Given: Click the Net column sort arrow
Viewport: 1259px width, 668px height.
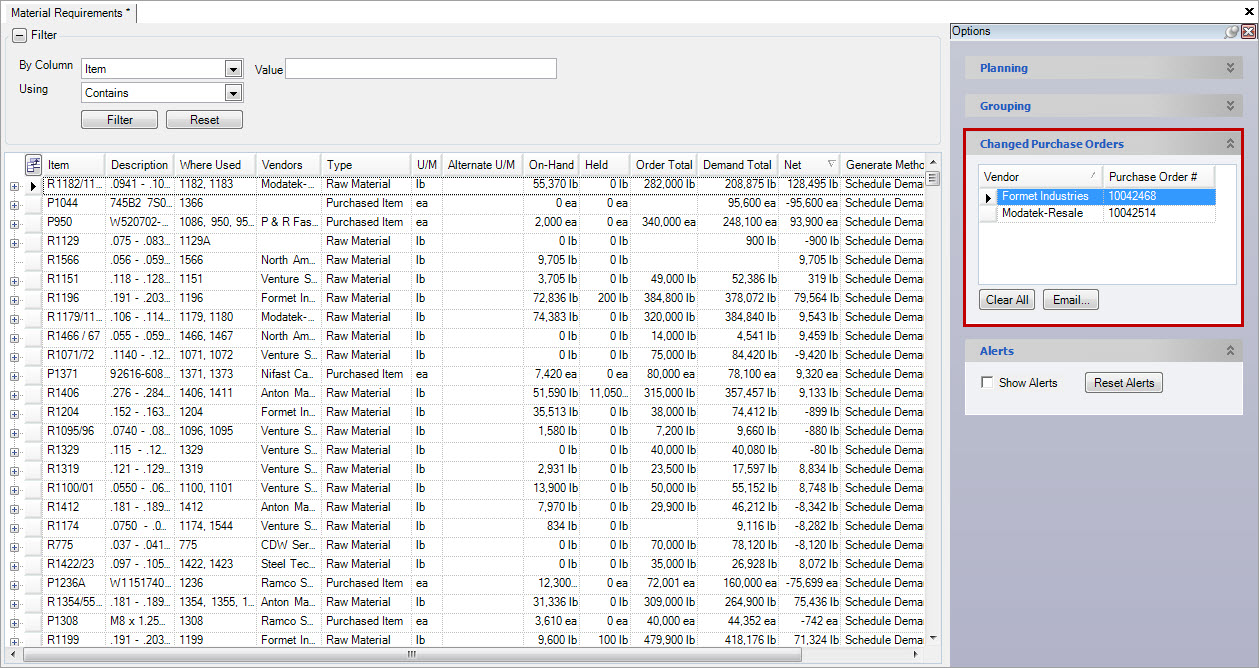Looking at the screenshot, I should [x=830, y=165].
